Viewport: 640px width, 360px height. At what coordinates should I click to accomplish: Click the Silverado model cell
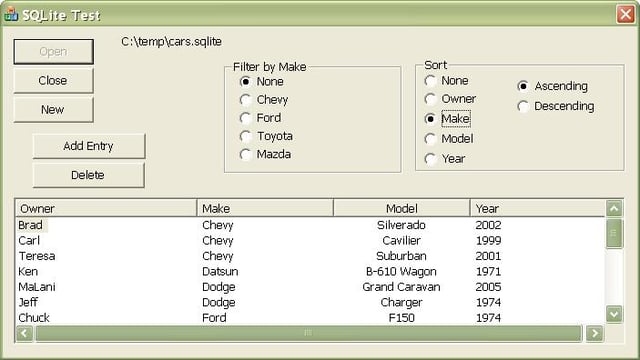coord(401,225)
